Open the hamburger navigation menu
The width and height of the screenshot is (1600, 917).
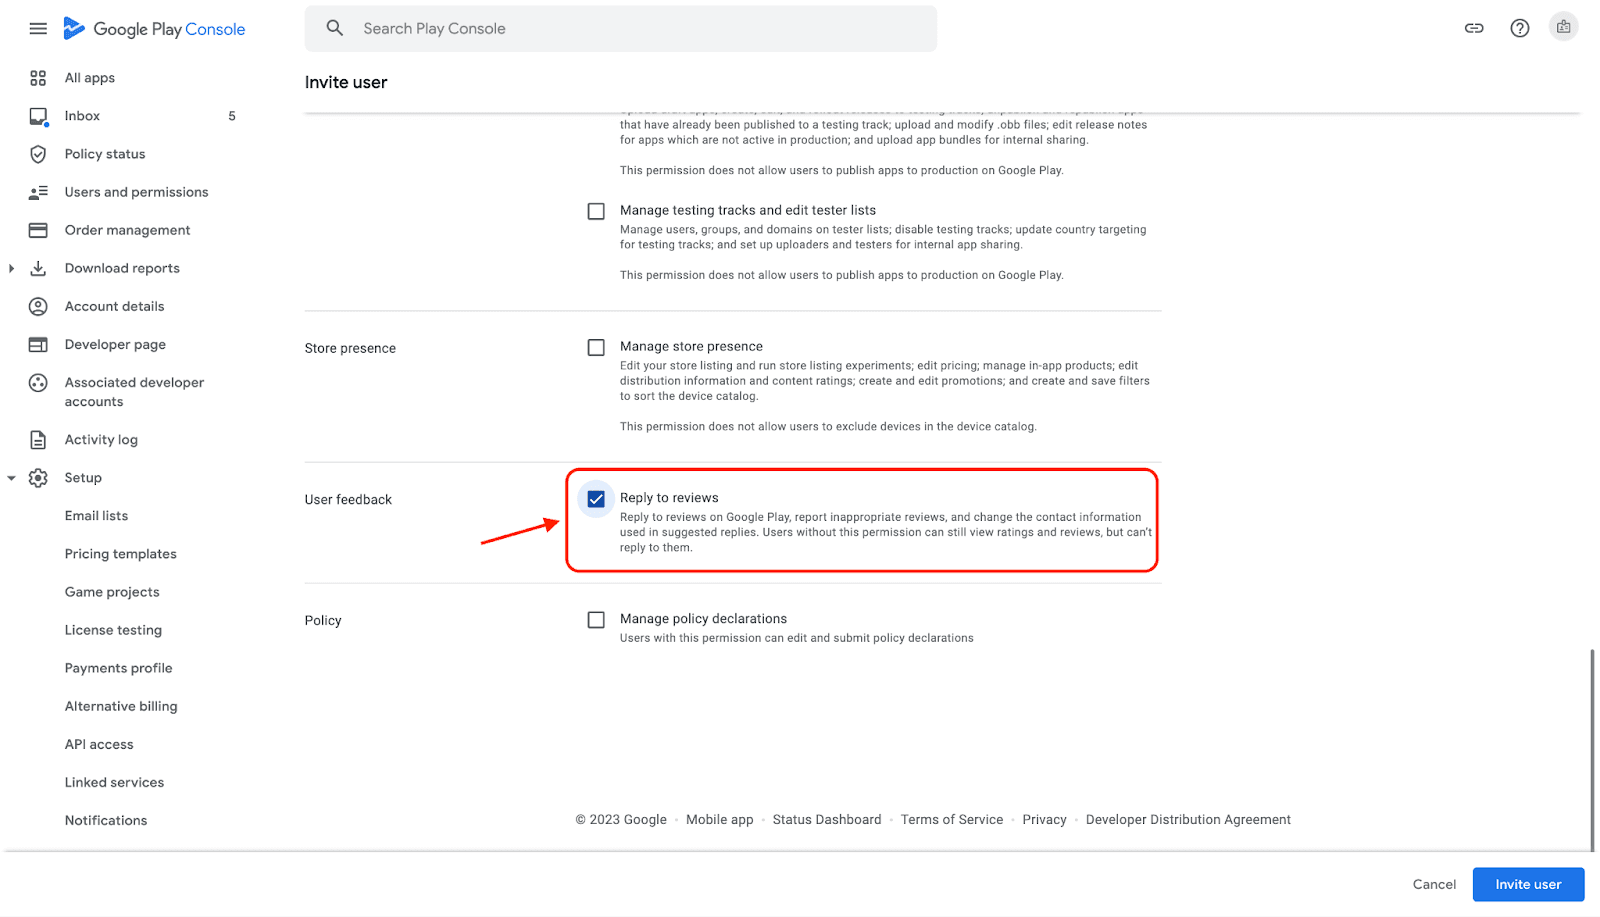click(x=38, y=29)
